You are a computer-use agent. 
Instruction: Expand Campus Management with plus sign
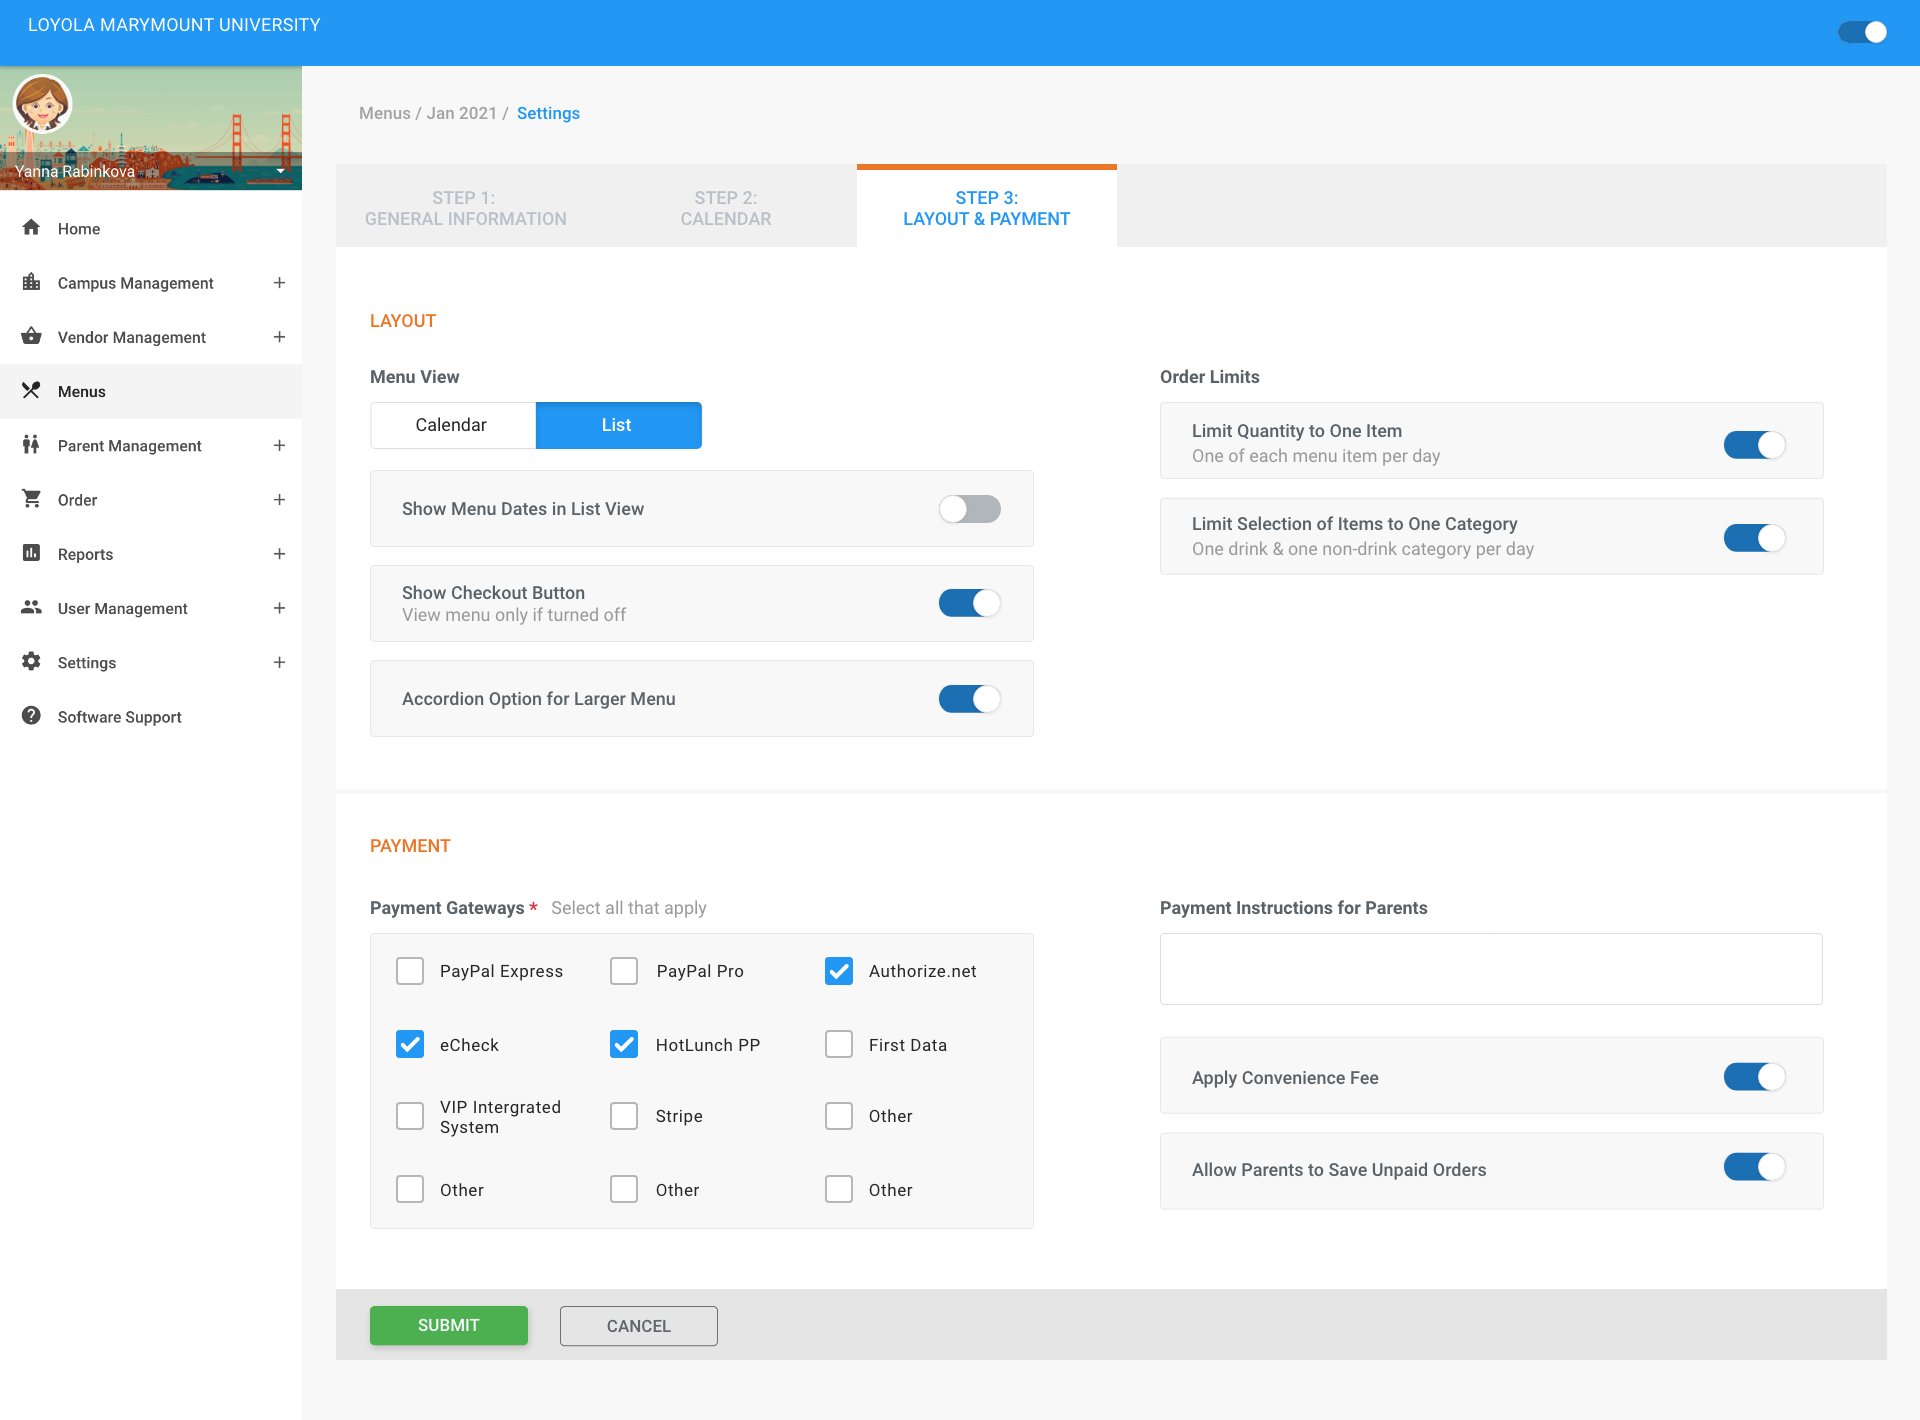pos(279,283)
